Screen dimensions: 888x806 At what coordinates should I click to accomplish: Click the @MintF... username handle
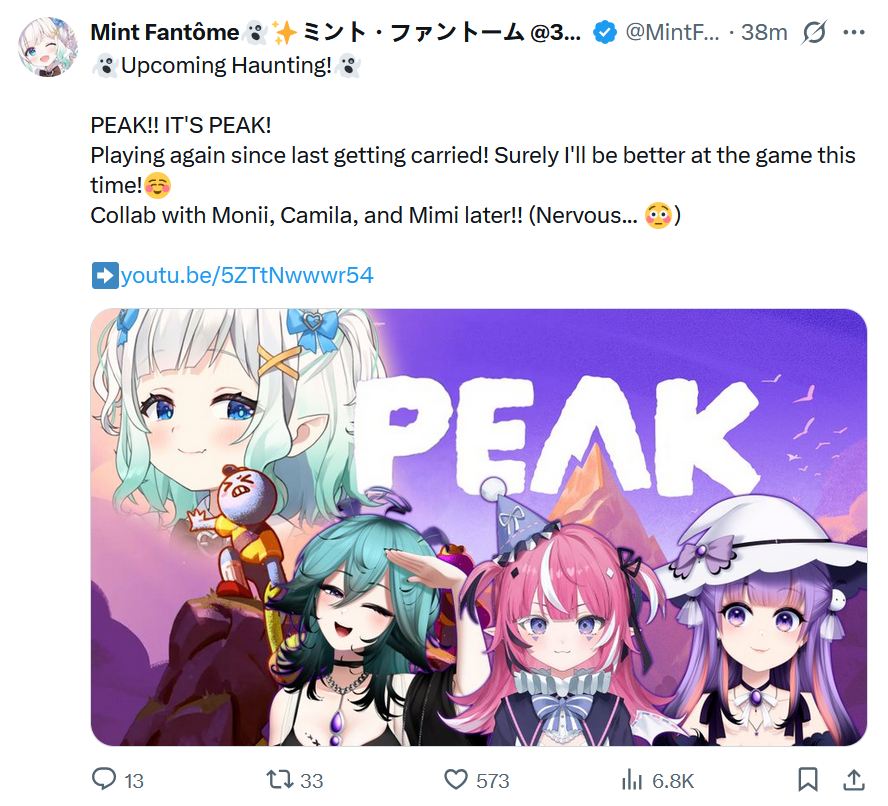pyautogui.click(x=672, y=32)
